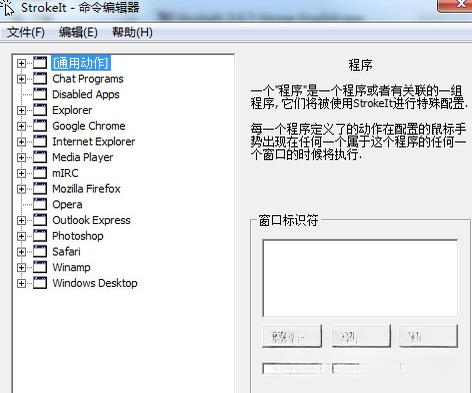Click the window icon beside Mozilla Firefox
The image size is (472, 393).
pos(40,189)
